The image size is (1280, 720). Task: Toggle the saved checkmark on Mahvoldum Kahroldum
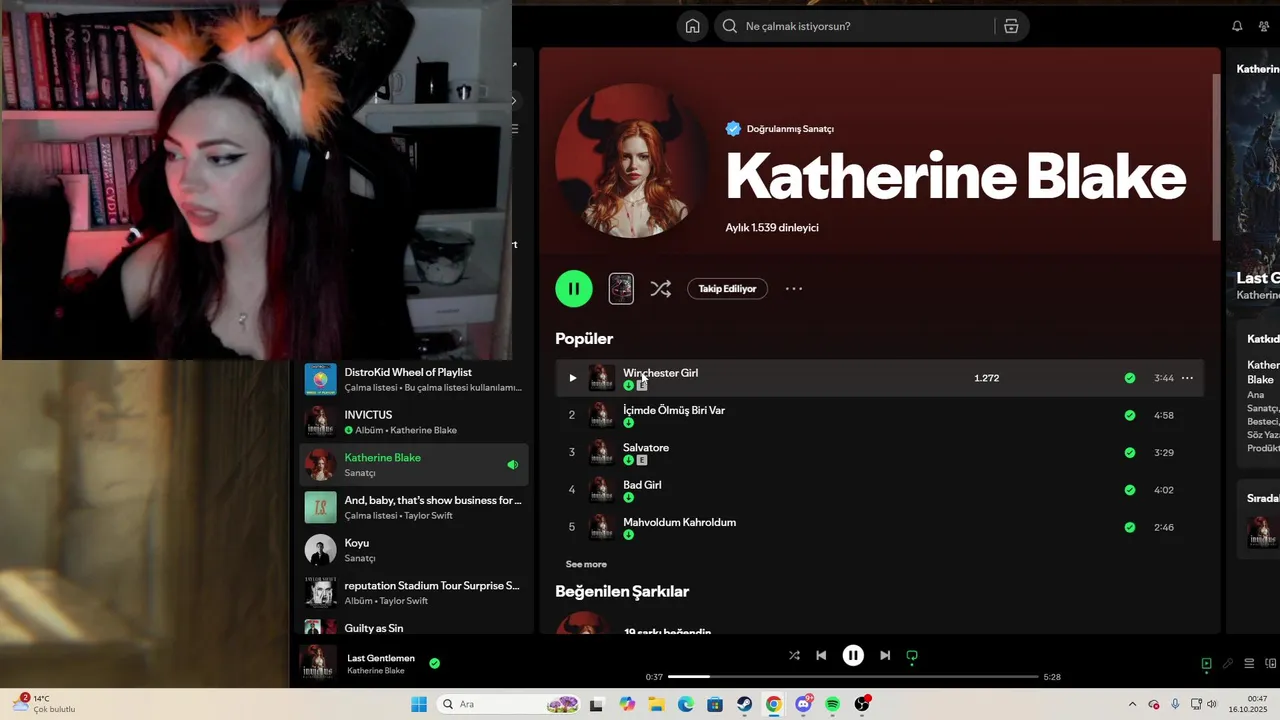(x=1130, y=527)
